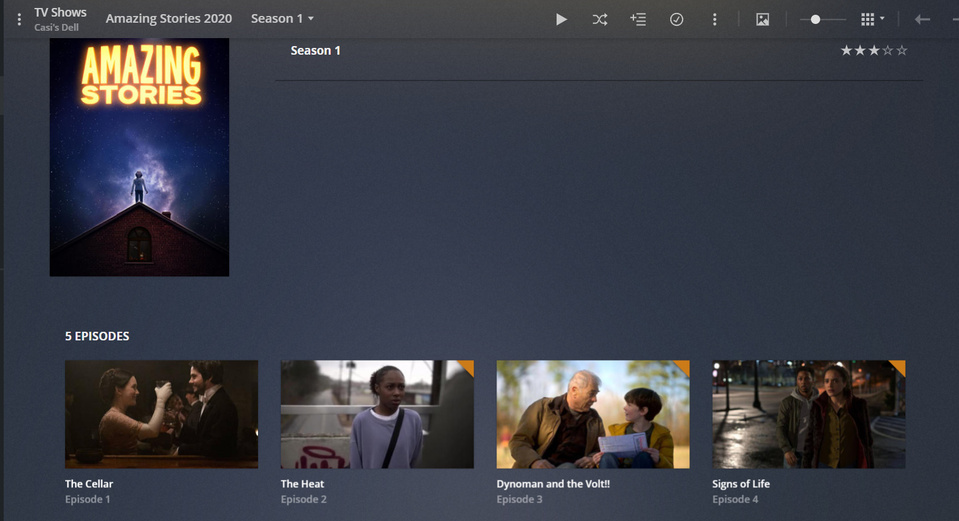
Task: Click Dynoman and the Volt!! title
Action: click(553, 484)
